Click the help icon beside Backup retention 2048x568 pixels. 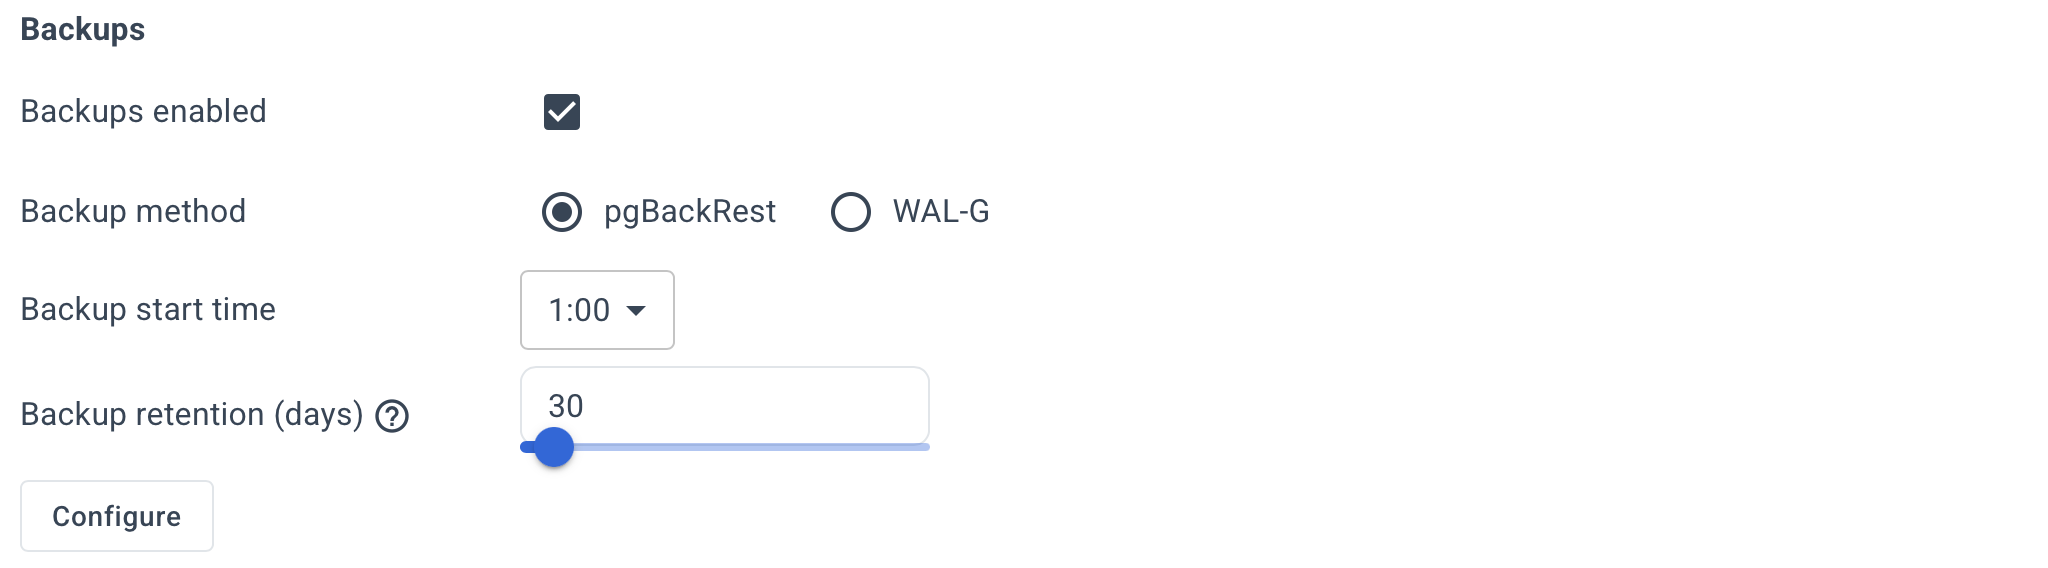tap(392, 416)
